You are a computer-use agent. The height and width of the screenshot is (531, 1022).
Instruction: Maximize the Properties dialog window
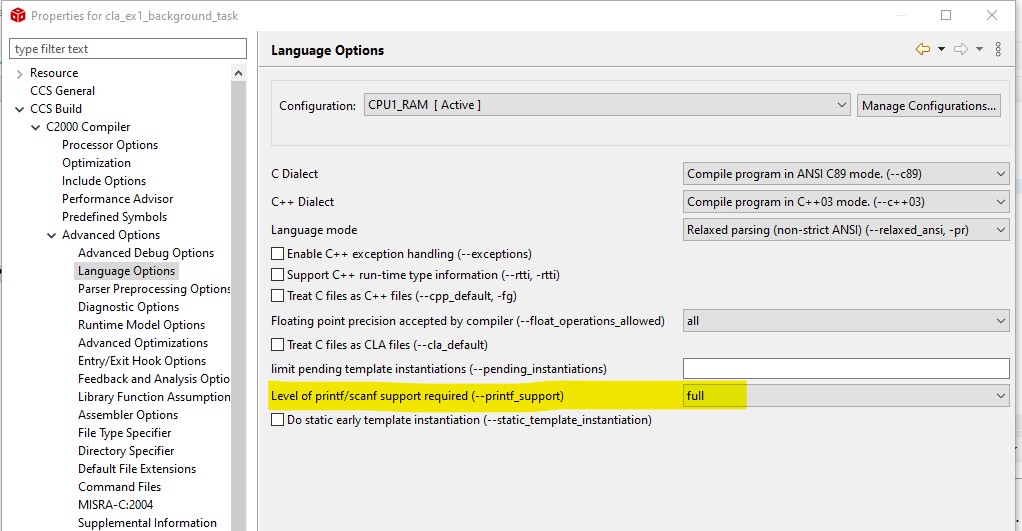[x=946, y=15]
